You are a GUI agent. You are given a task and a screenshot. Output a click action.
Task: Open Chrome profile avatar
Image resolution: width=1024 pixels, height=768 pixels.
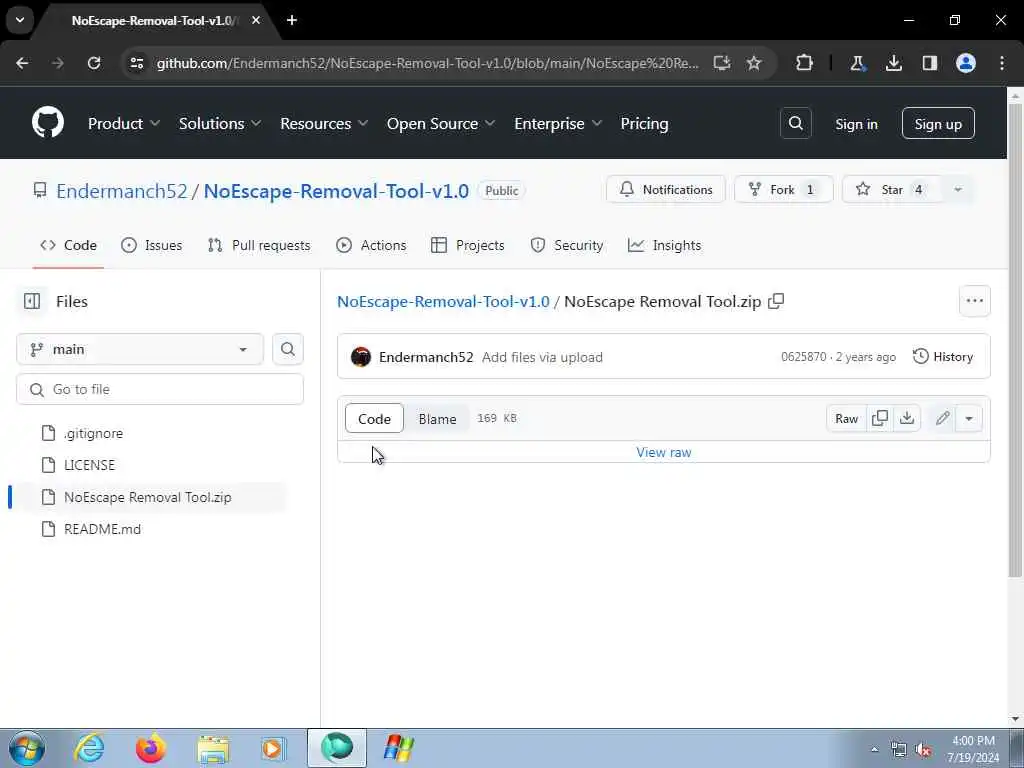click(965, 63)
